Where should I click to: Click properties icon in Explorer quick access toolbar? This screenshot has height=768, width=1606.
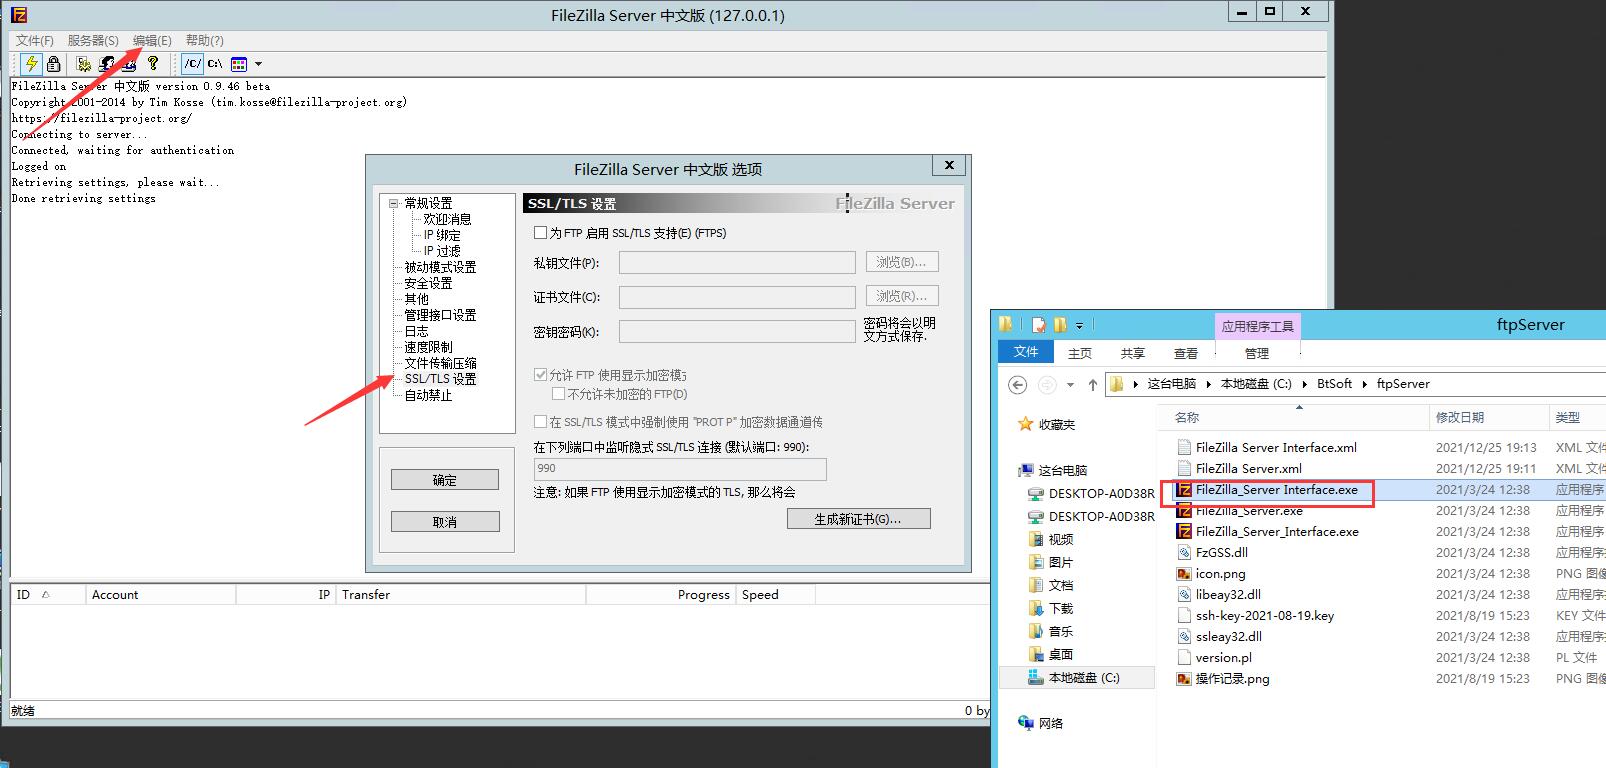coord(1039,324)
